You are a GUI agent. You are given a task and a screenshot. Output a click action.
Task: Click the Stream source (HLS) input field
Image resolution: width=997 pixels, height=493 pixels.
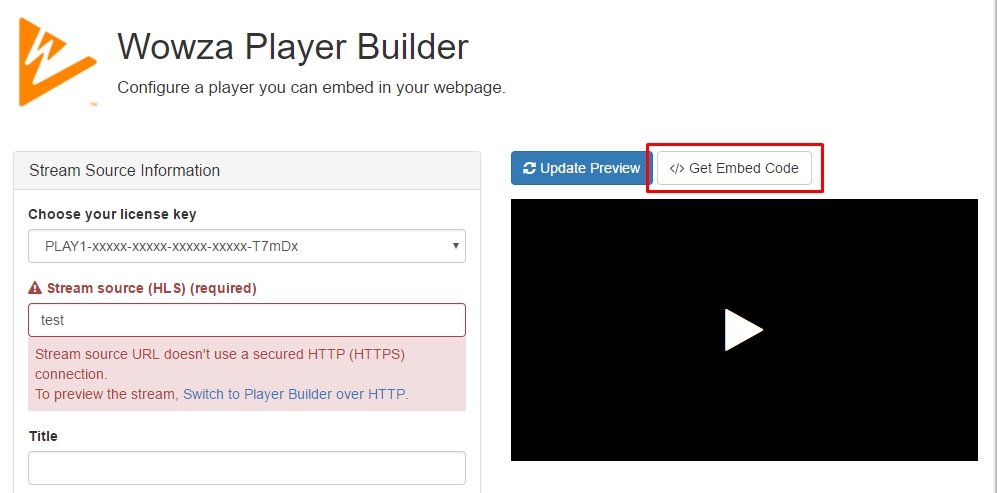click(x=247, y=320)
